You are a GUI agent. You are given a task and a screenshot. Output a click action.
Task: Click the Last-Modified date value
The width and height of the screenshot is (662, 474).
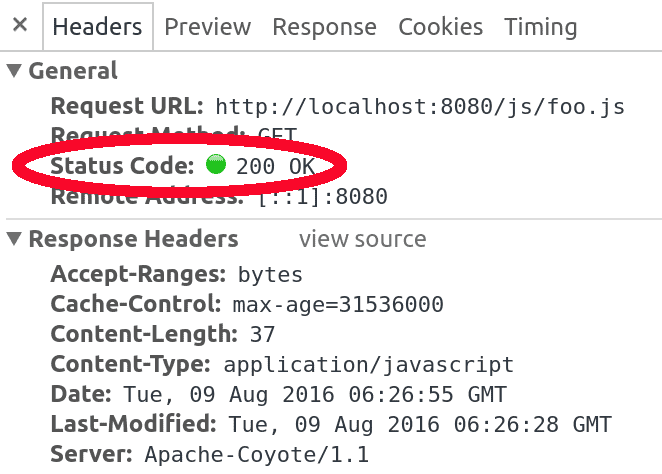[x=420, y=424]
